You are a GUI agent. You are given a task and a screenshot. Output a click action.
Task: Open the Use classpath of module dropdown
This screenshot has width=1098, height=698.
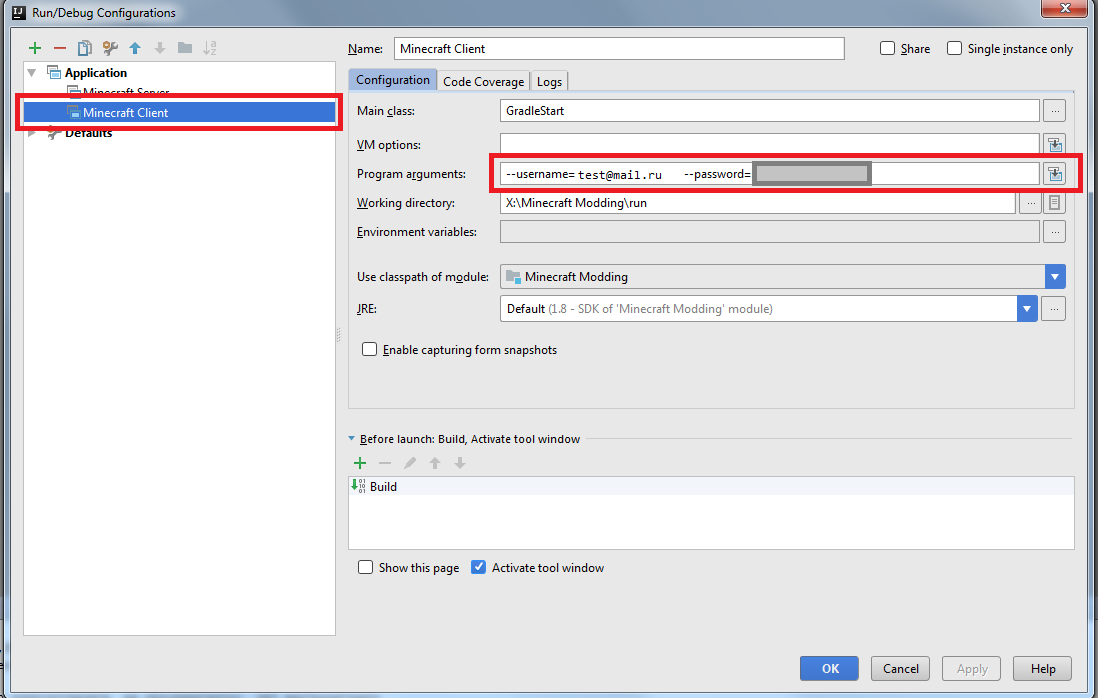pyautogui.click(x=1055, y=277)
